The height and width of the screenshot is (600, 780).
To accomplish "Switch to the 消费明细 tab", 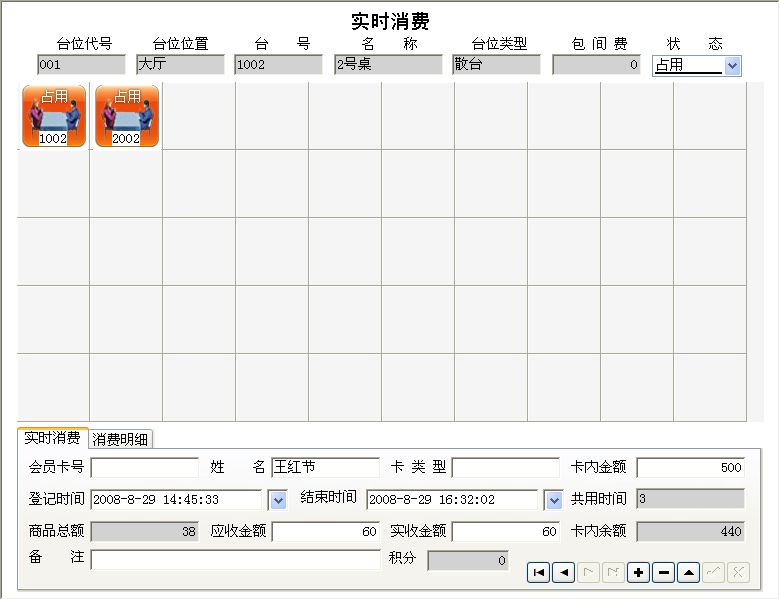I will (x=120, y=439).
